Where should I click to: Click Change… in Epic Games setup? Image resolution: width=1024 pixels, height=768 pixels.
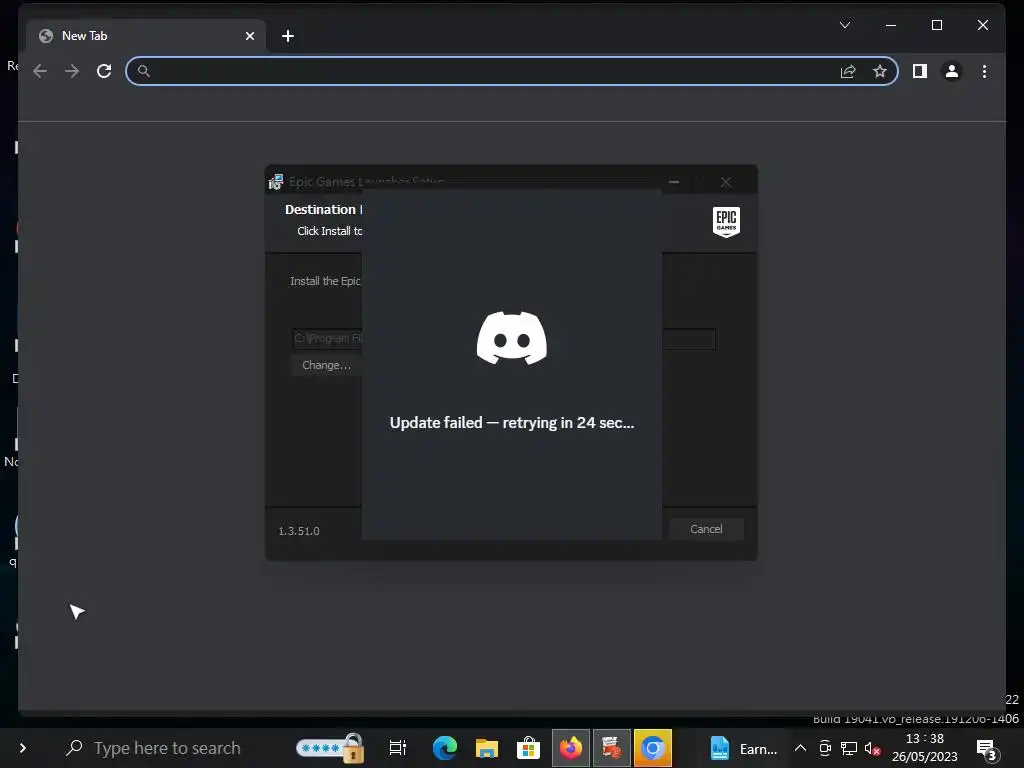pyautogui.click(x=326, y=365)
